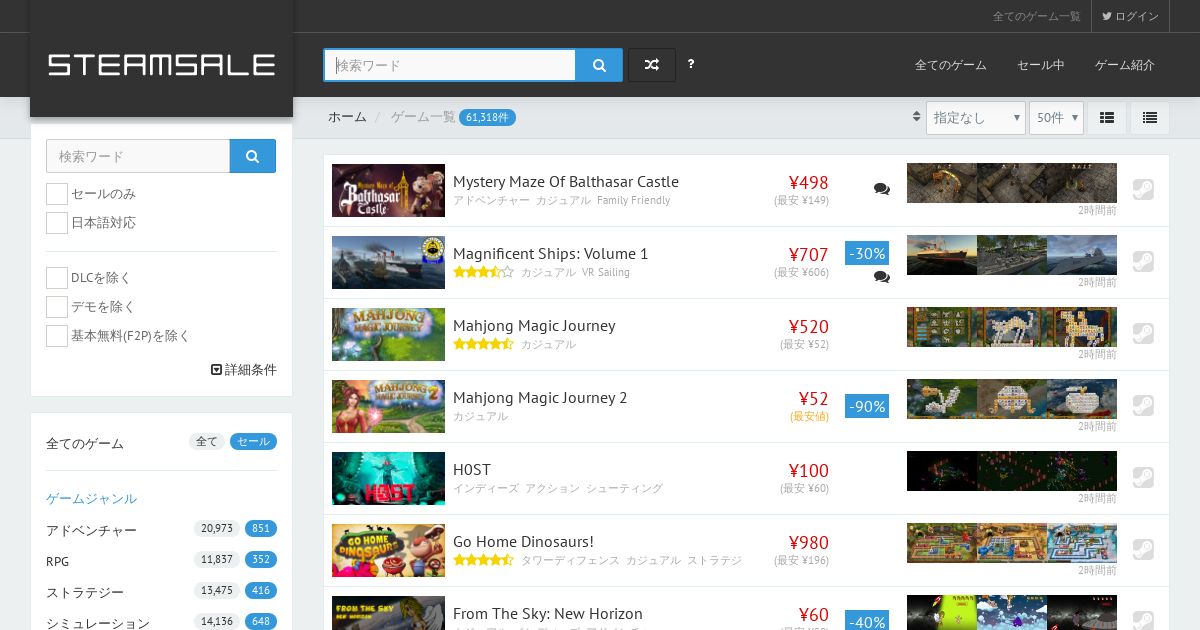Click the ストラテジー genre in sidebar

click(x=85, y=592)
